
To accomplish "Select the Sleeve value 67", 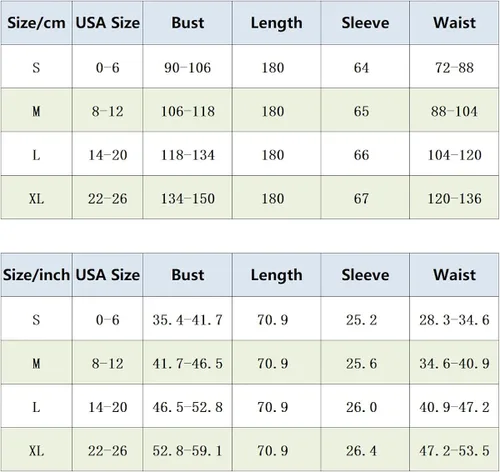I will (x=362, y=199).
